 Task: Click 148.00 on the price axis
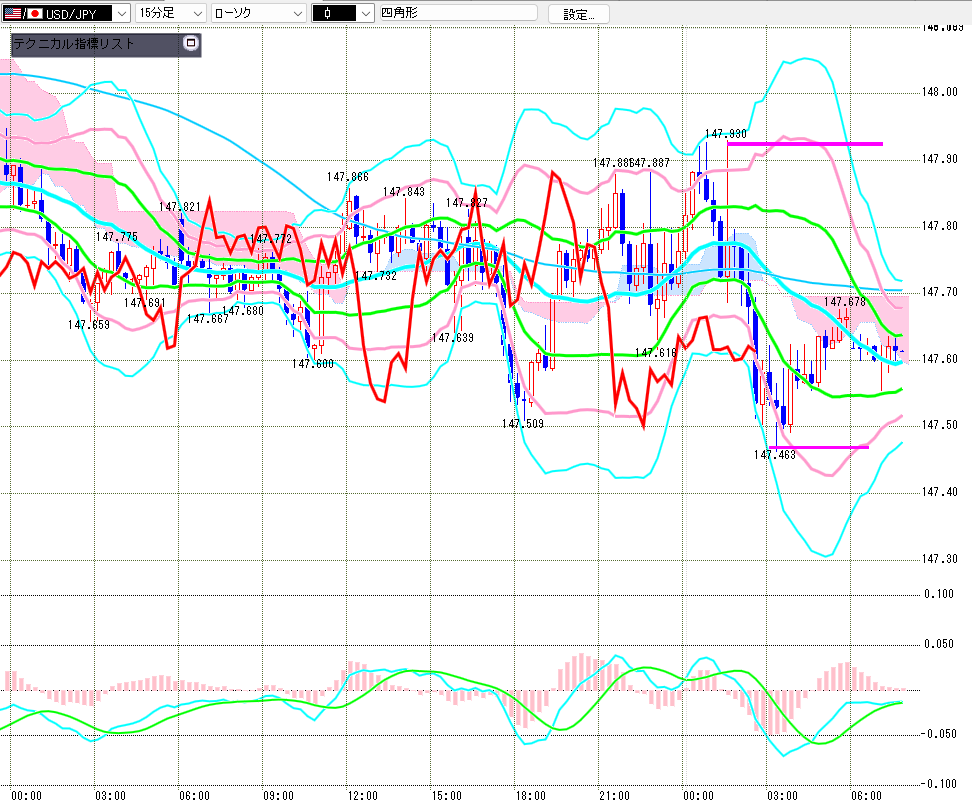pyautogui.click(x=940, y=92)
